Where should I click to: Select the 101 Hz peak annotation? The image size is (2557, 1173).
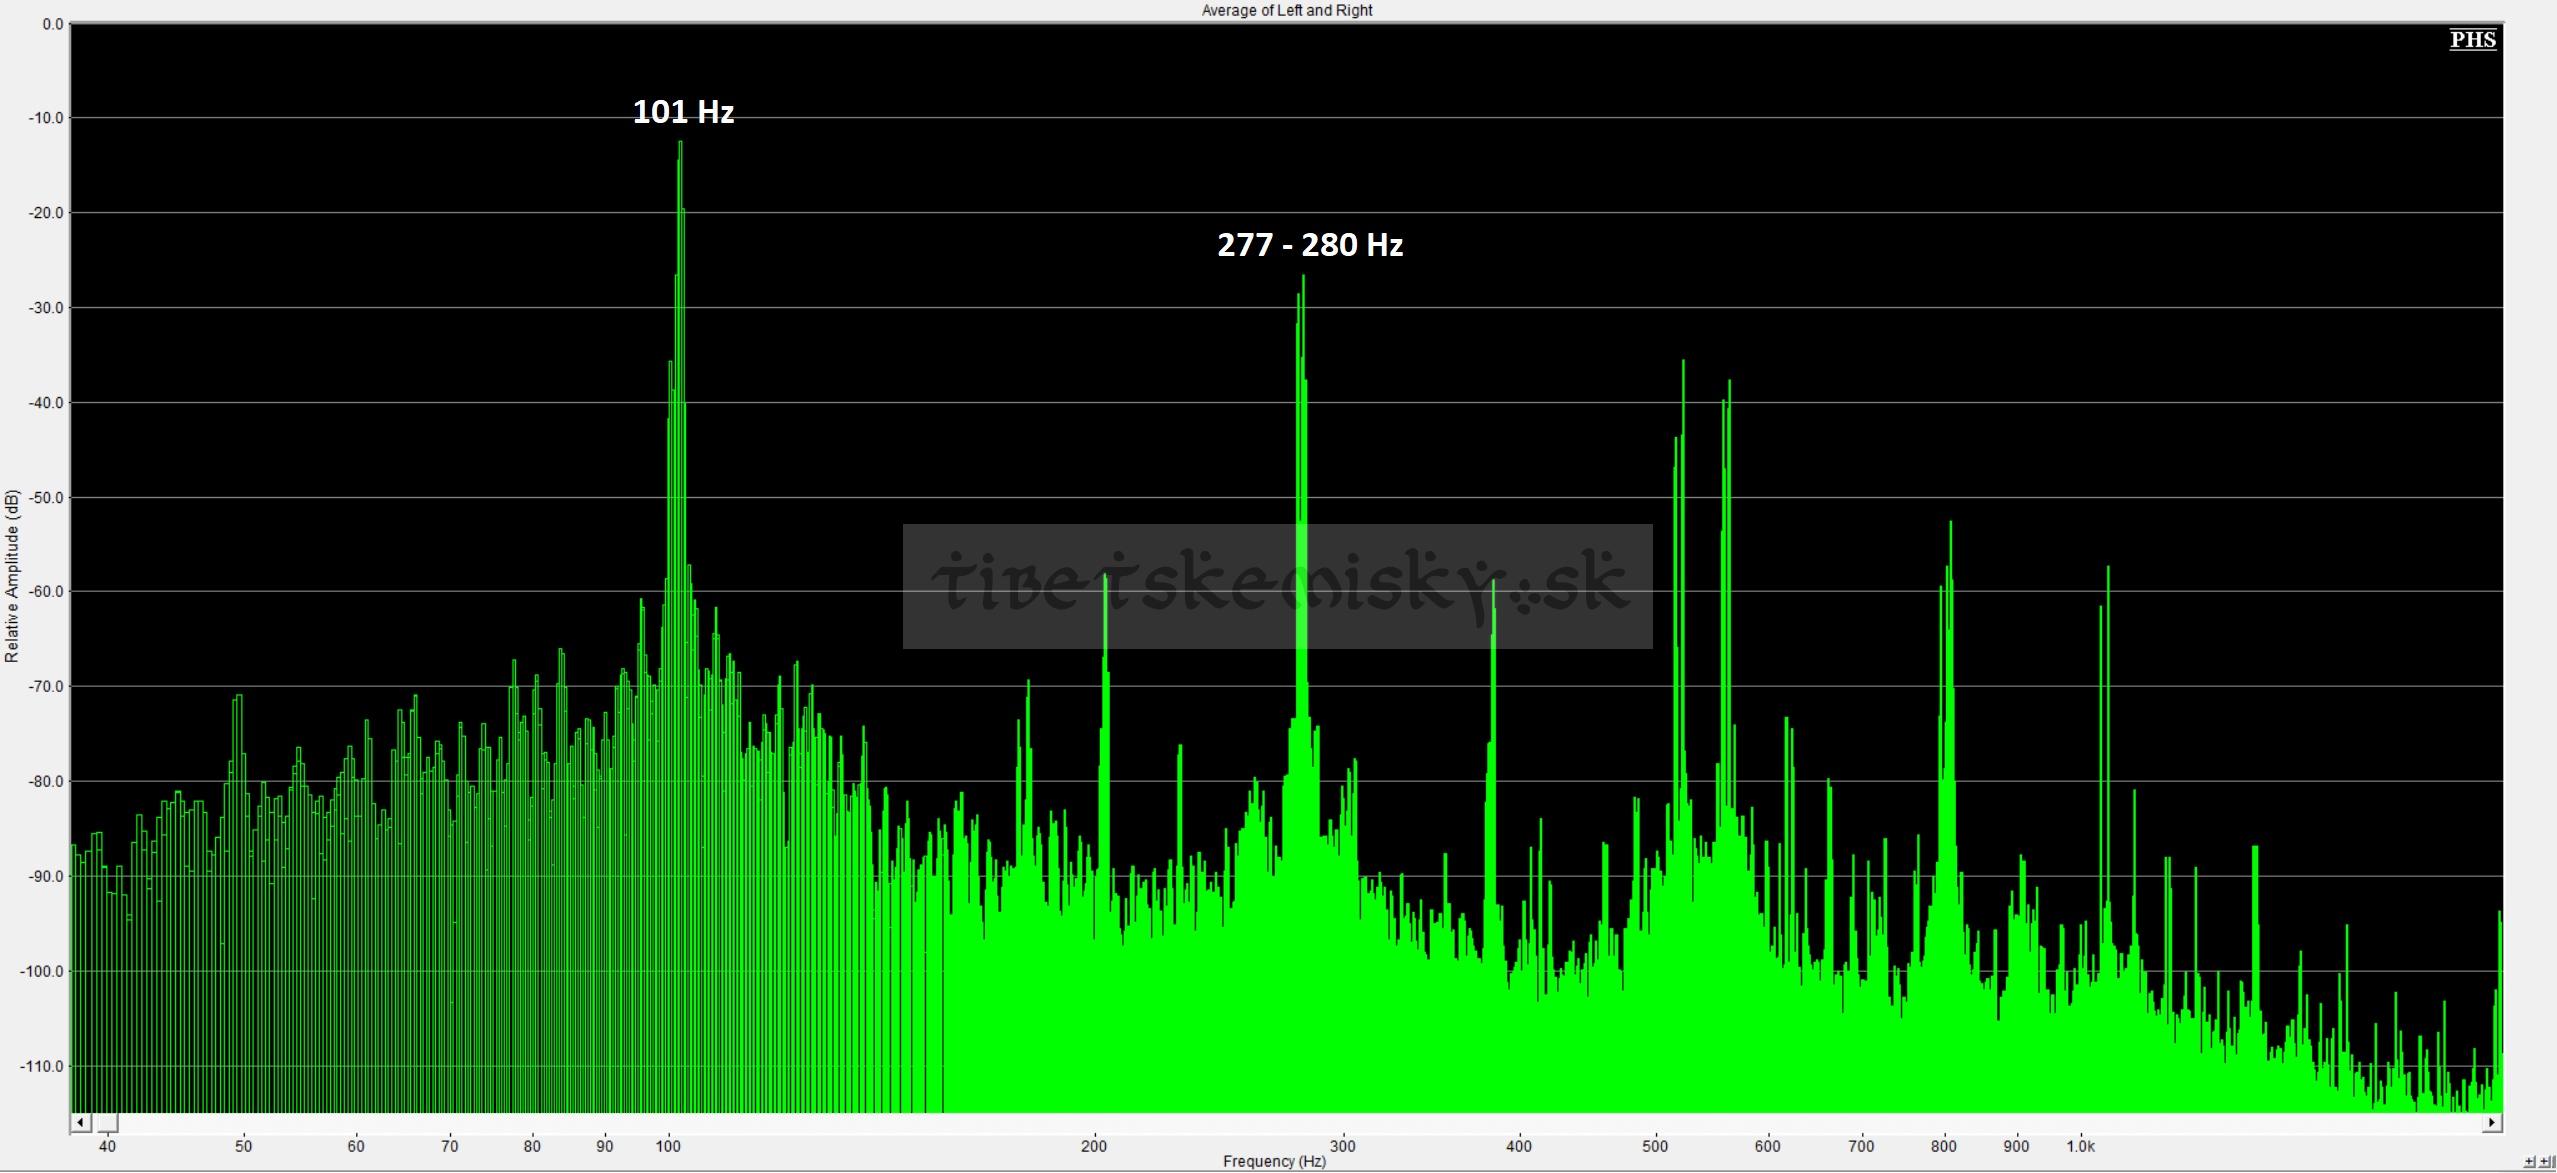pos(684,111)
